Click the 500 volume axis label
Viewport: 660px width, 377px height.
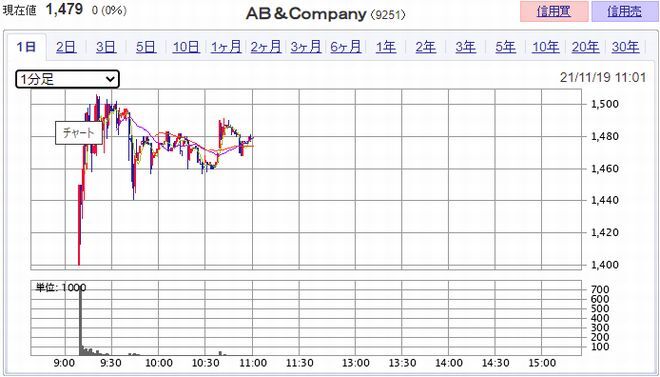[x=600, y=309]
